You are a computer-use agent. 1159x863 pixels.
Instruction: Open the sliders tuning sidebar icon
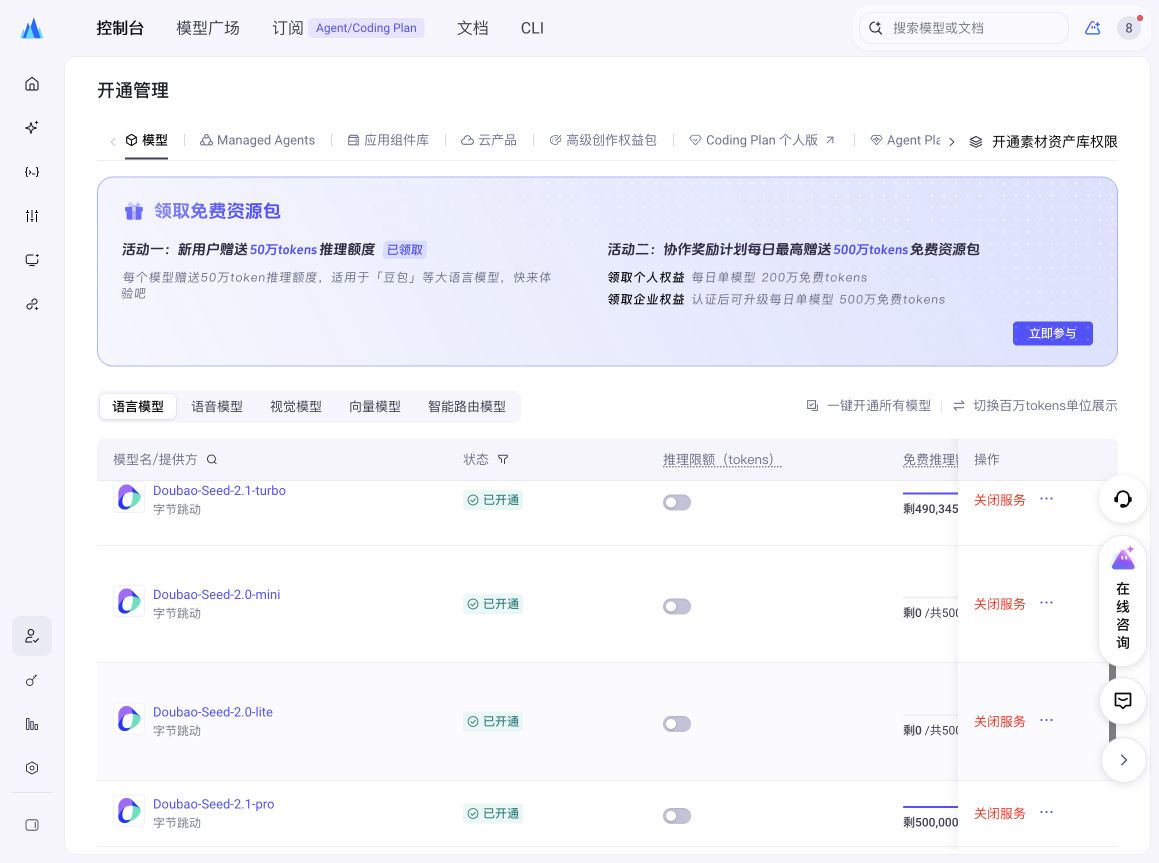pyautogui.click(x=32, y=216)
